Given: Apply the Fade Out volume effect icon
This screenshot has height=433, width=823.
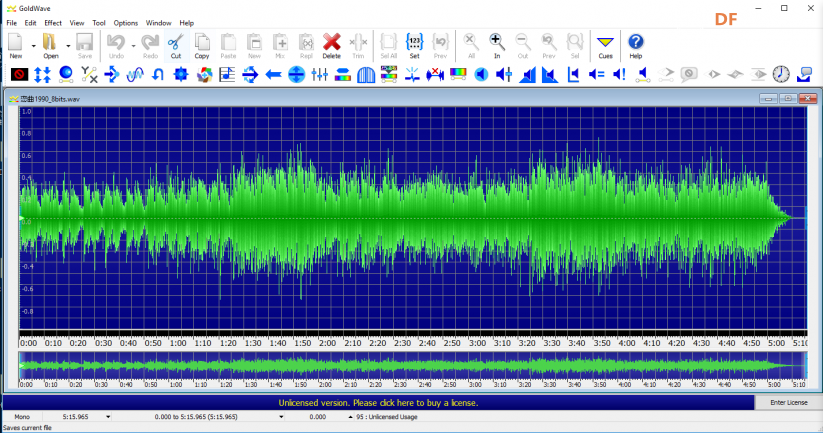Looking at the screenshot, I should click(x=550, y=75).
